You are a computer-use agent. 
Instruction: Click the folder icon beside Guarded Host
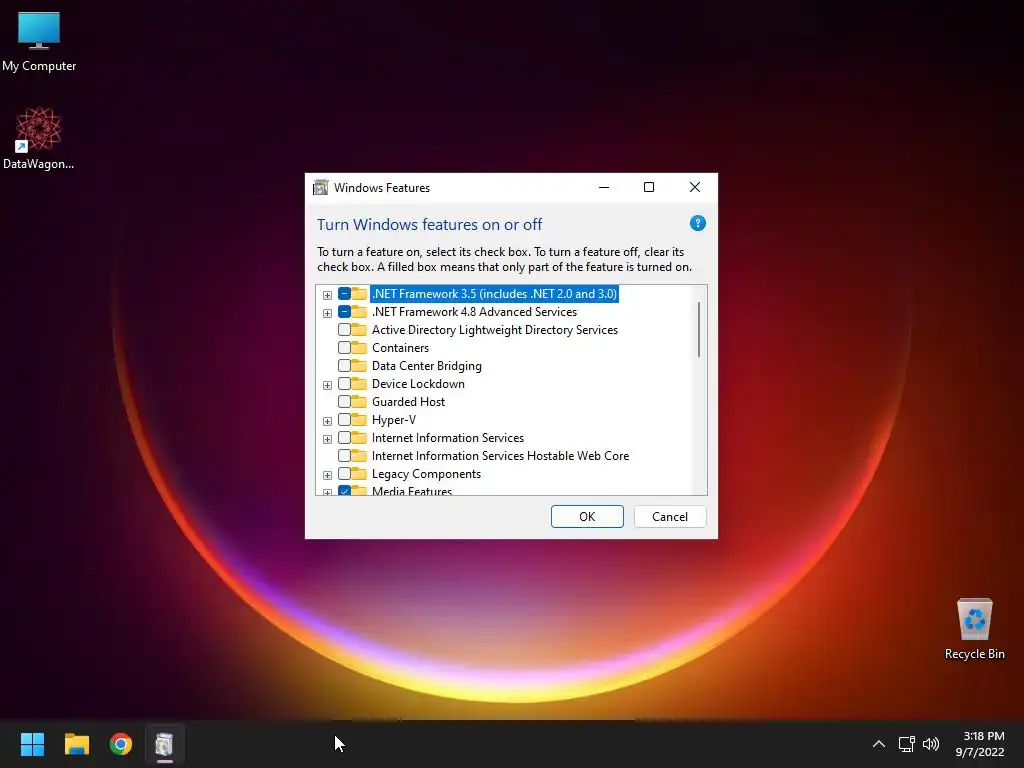click(x=359, y=402)
